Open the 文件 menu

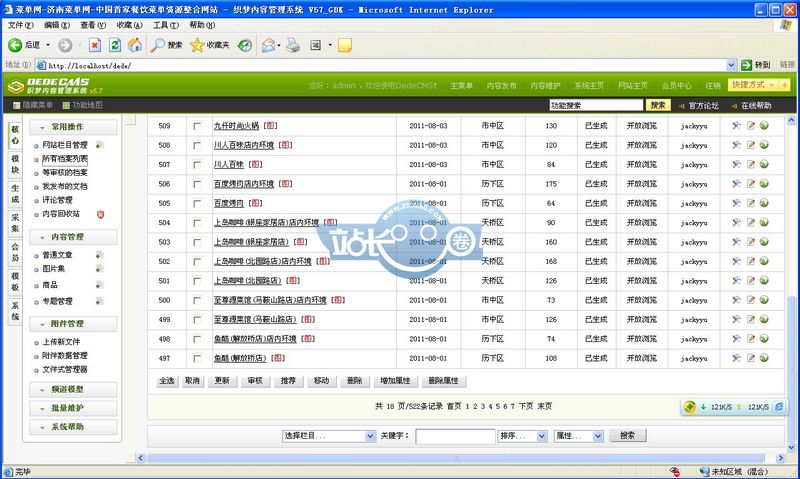pyautogui.click(x=20, y=25)
